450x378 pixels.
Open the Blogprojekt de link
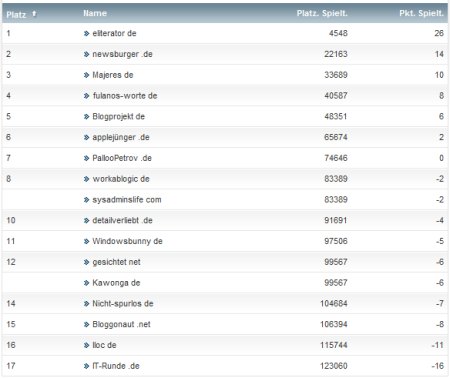coord(118,116)
